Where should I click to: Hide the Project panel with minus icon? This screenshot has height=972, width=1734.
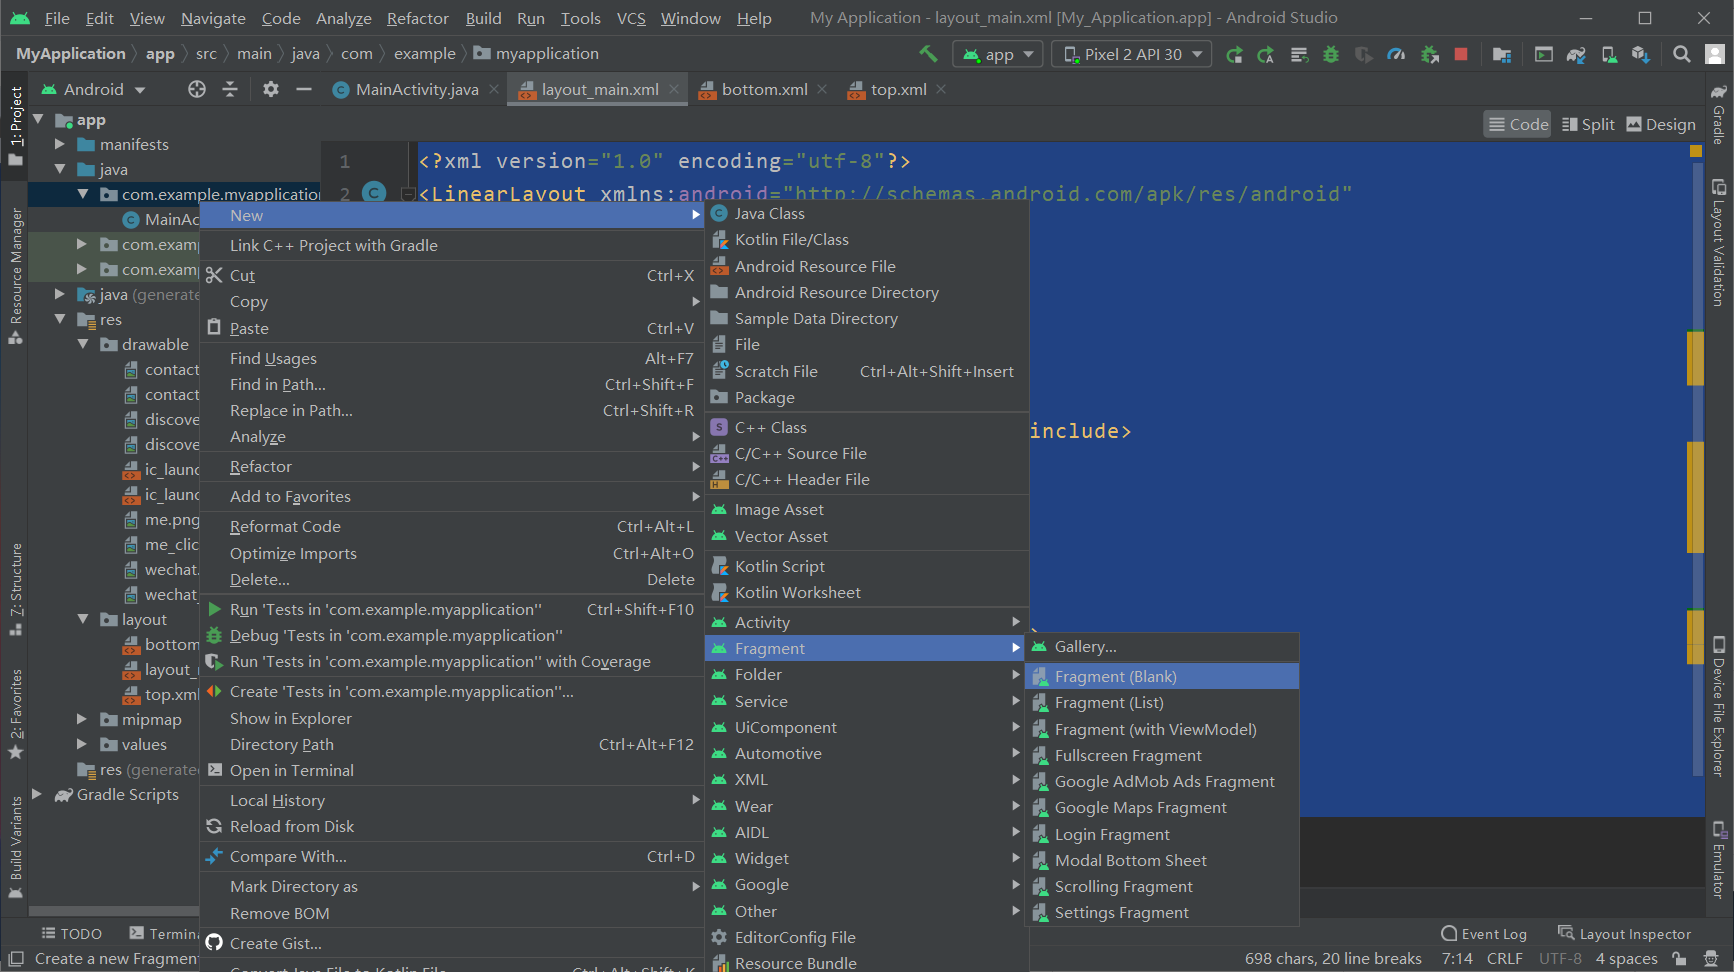click(304, 89)
